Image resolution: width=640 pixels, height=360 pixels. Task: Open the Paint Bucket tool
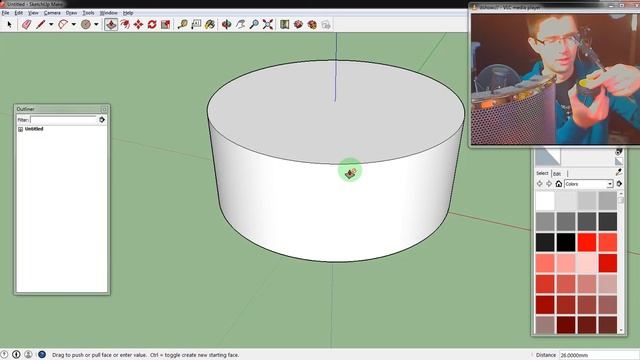(210, 24)
